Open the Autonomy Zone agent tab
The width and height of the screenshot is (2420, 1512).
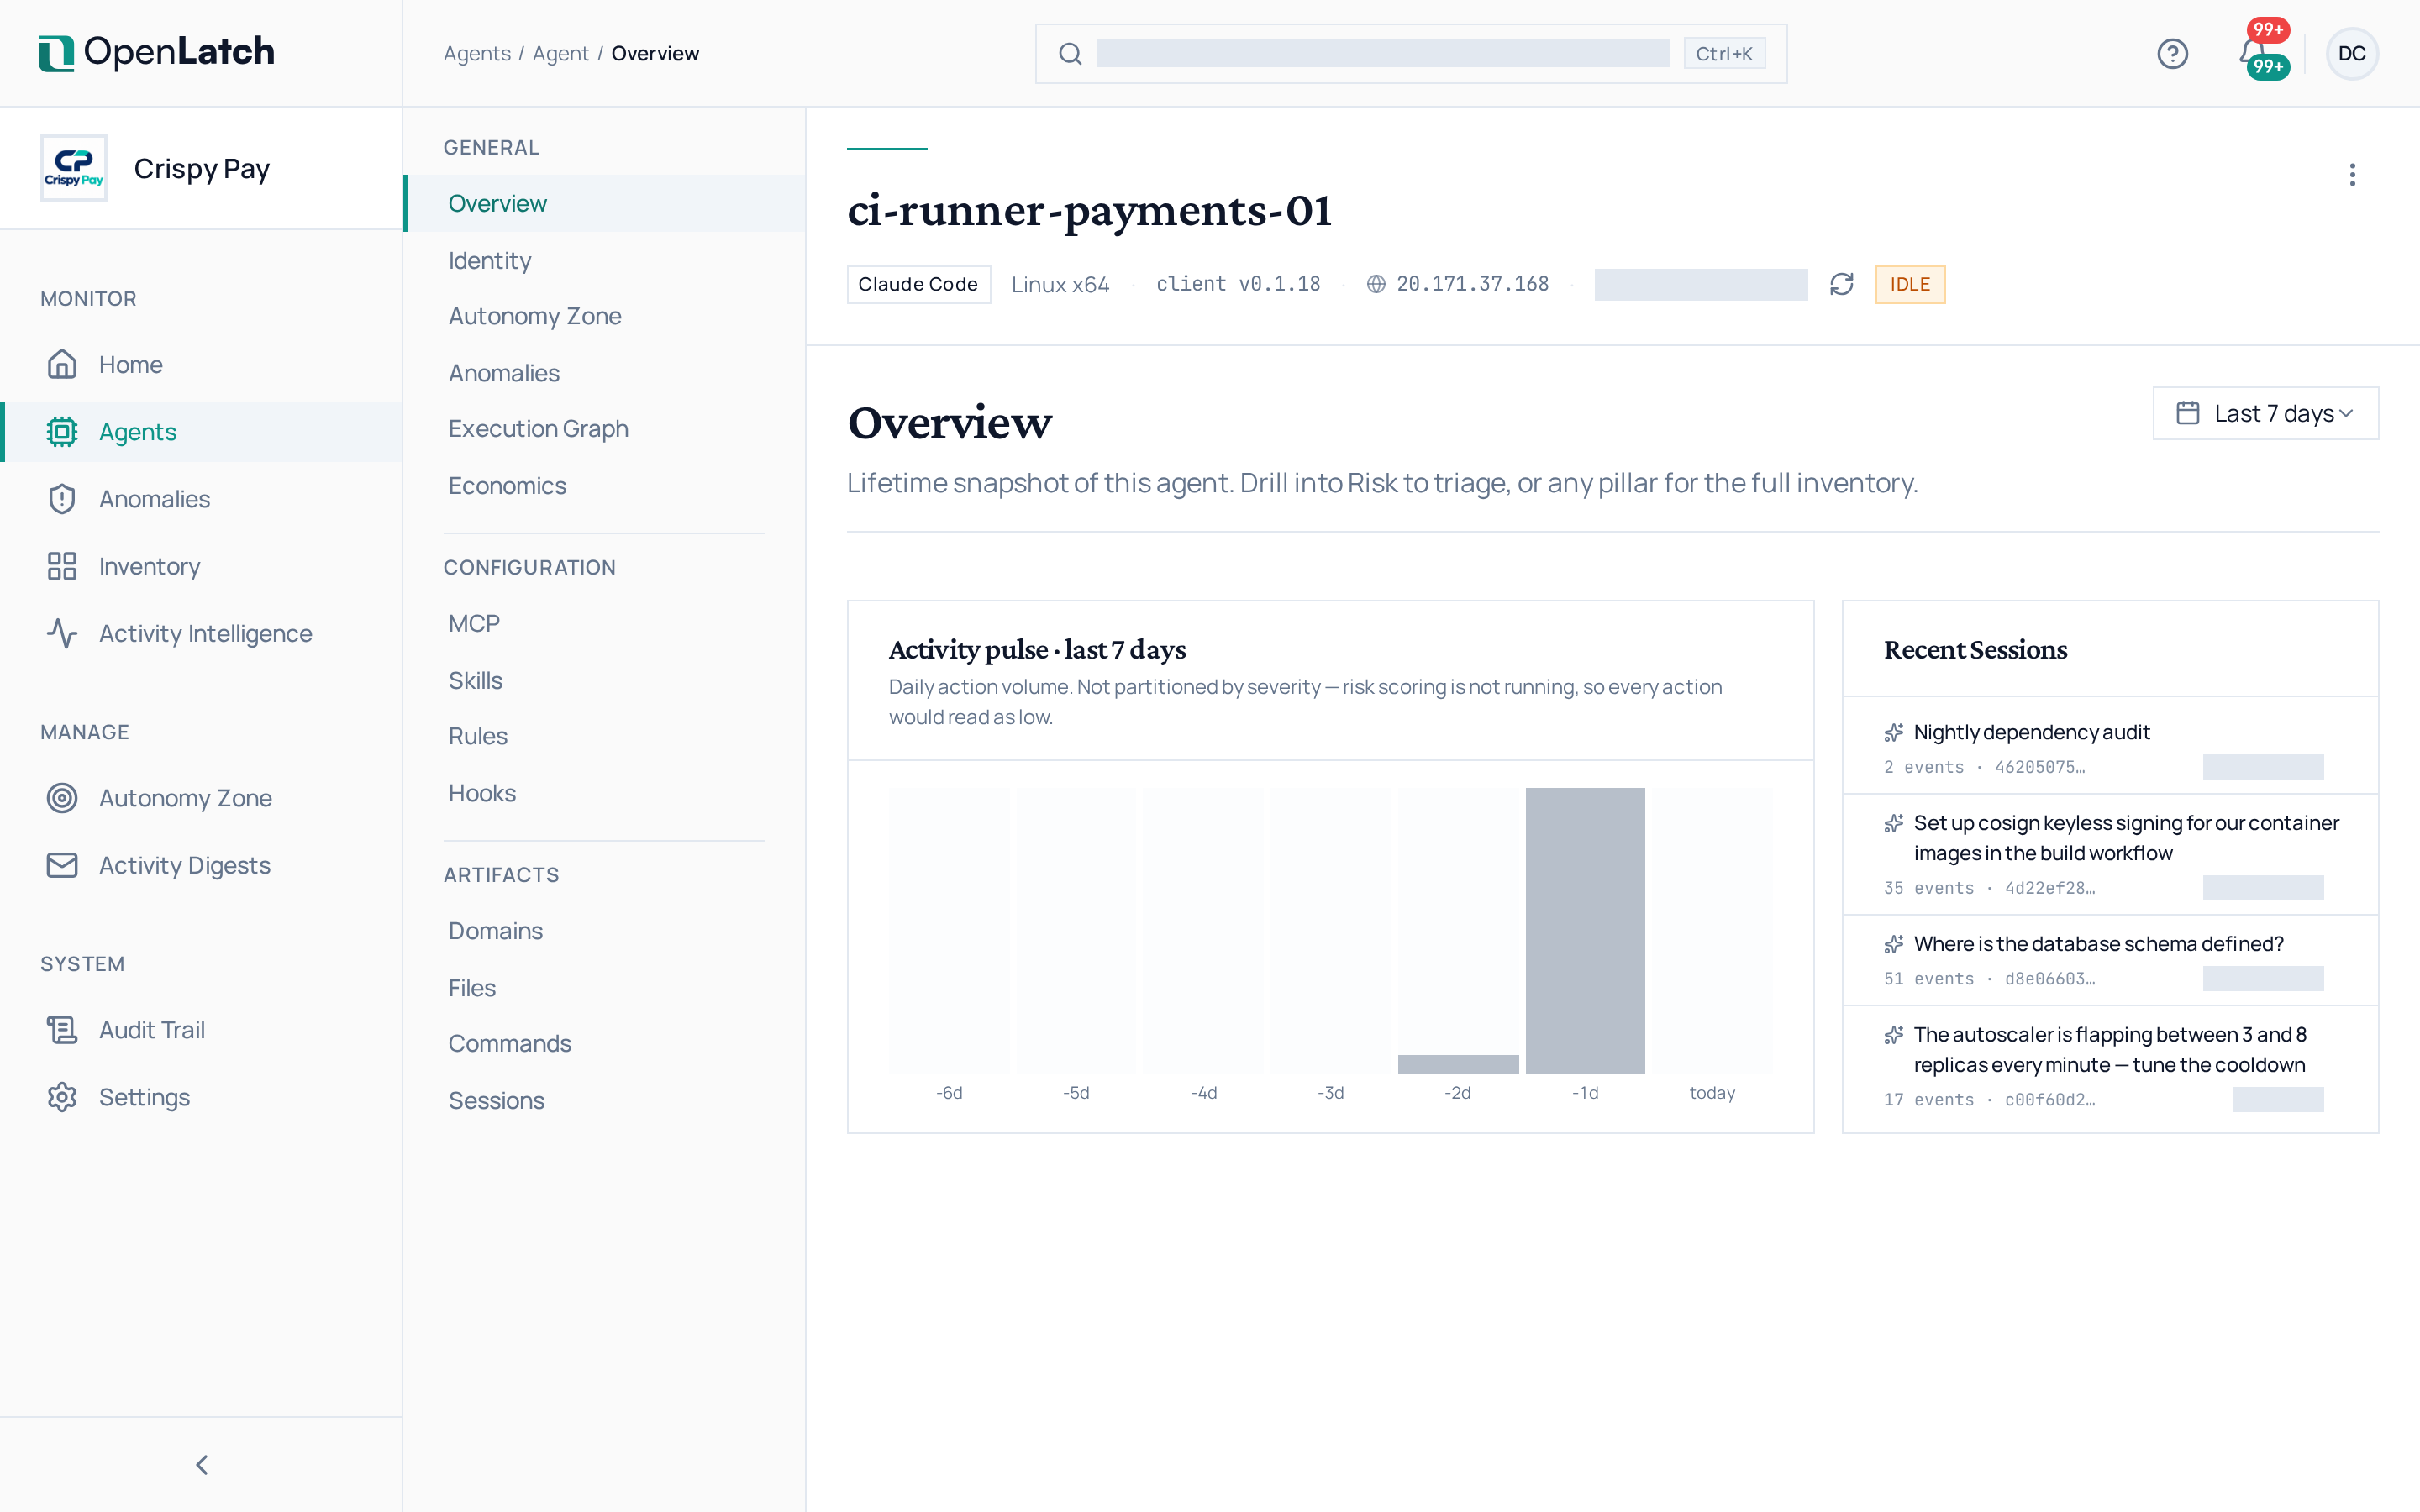[x=605, y=316]
